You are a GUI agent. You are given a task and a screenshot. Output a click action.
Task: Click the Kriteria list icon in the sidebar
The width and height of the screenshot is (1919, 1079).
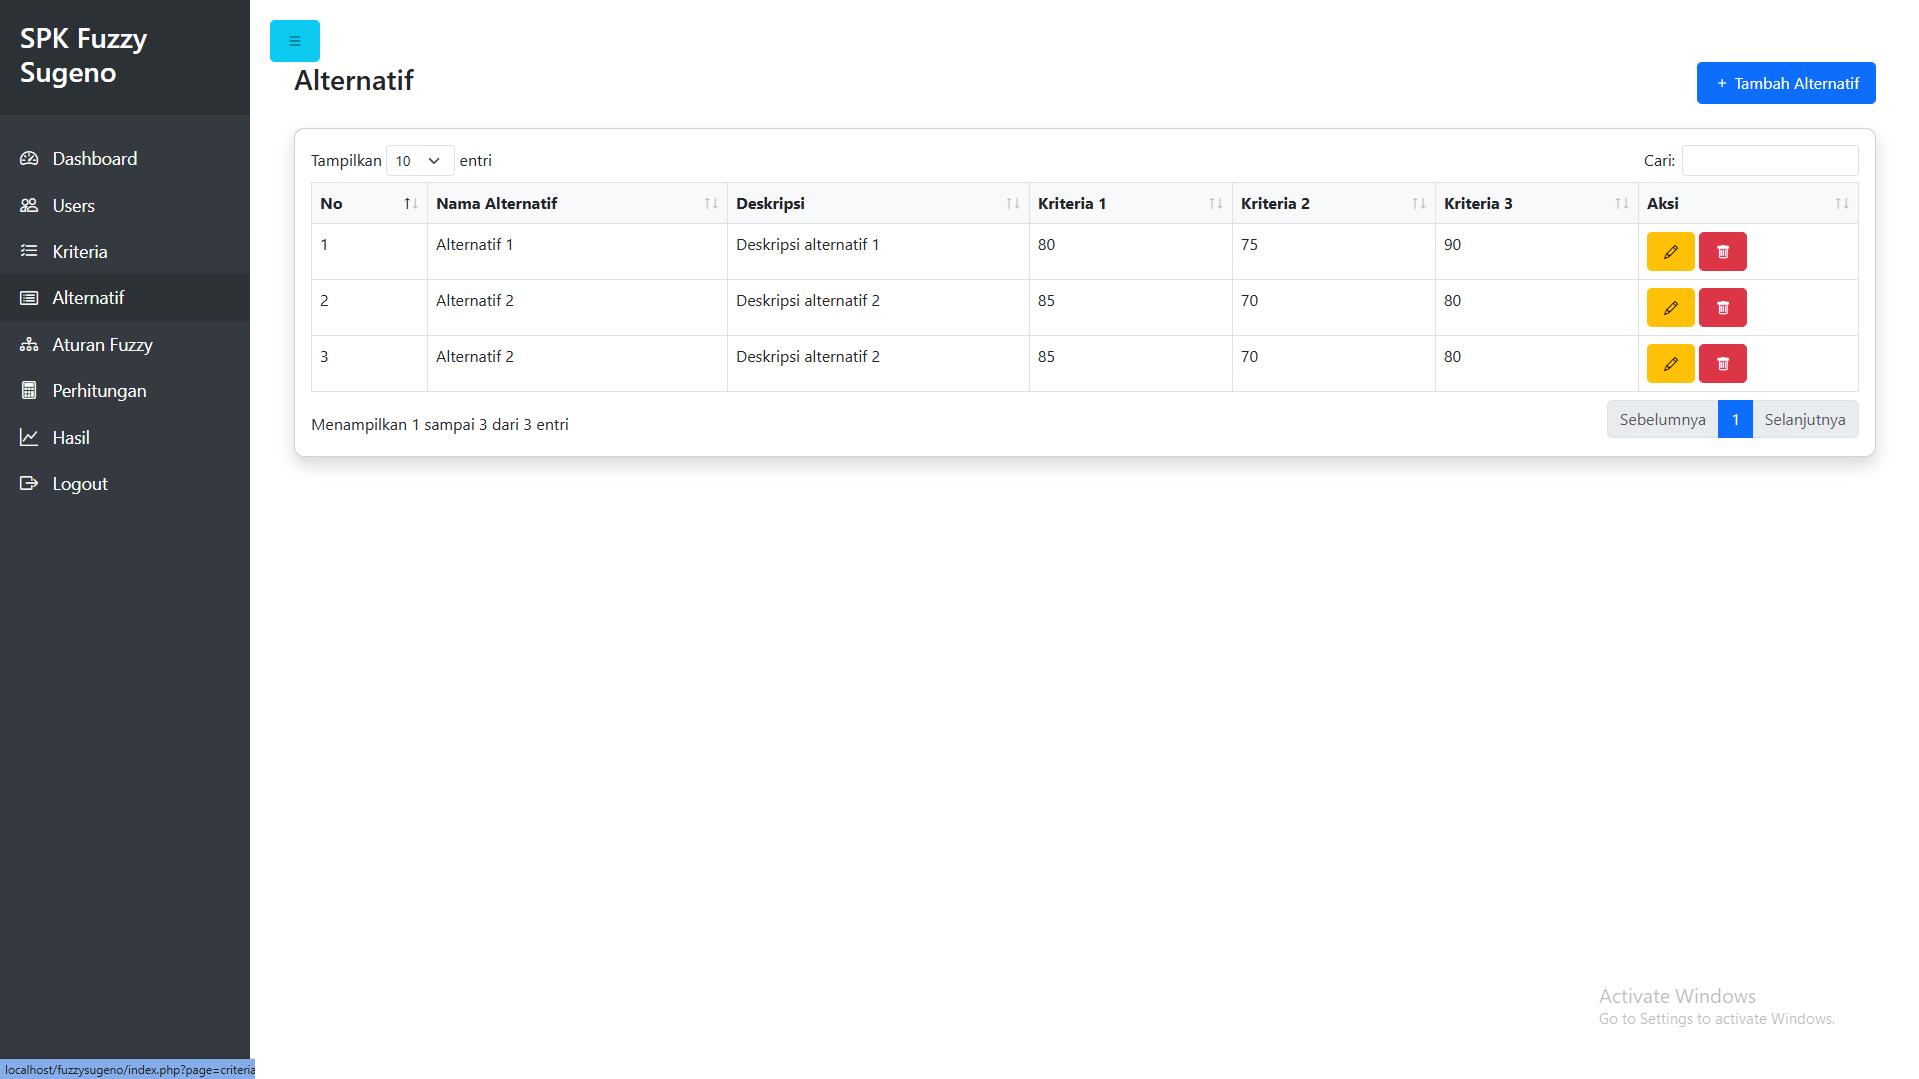click(x=29, y=251)
